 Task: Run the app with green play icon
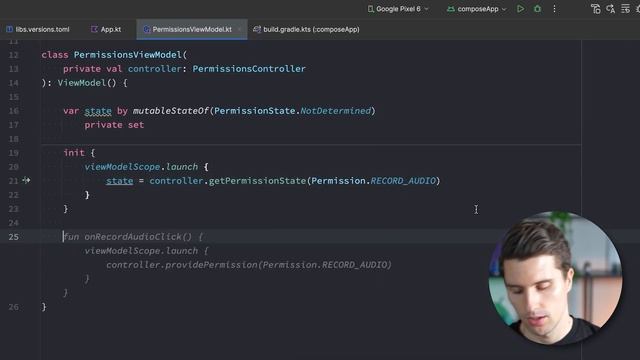pos(520,9)
